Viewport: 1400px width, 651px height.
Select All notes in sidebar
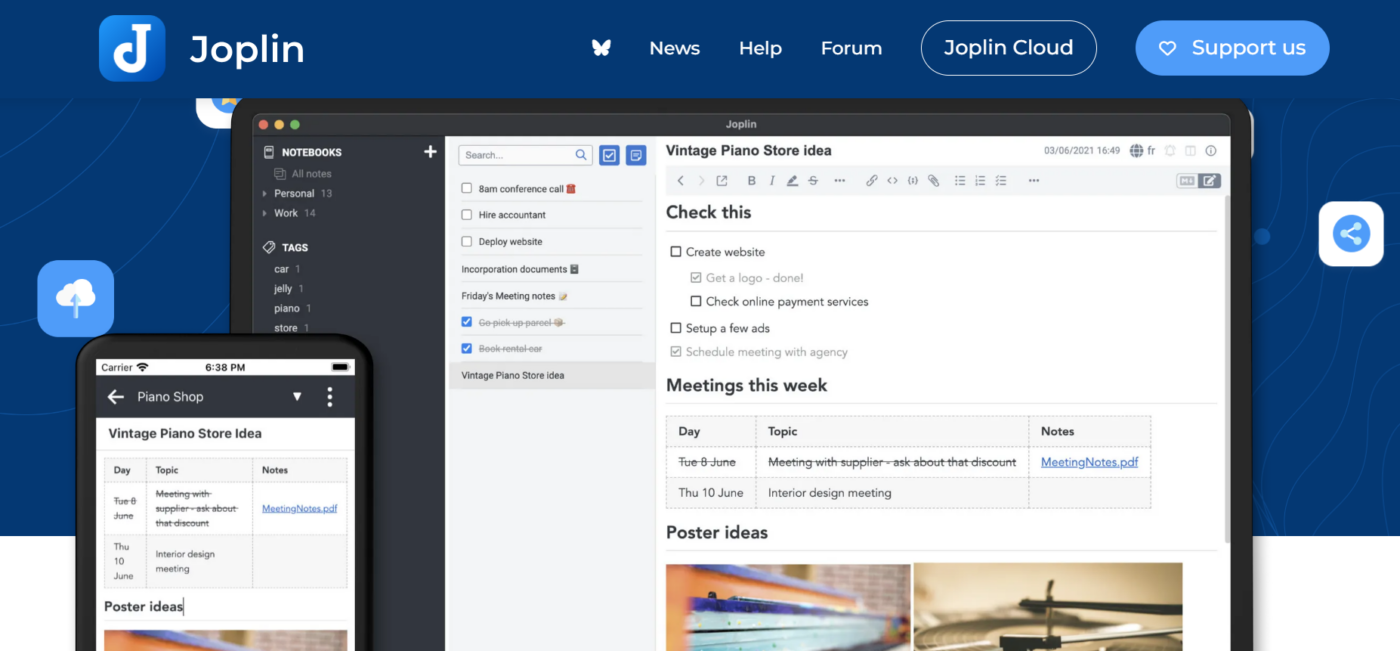pyautogui.click(x=311, y=174)
